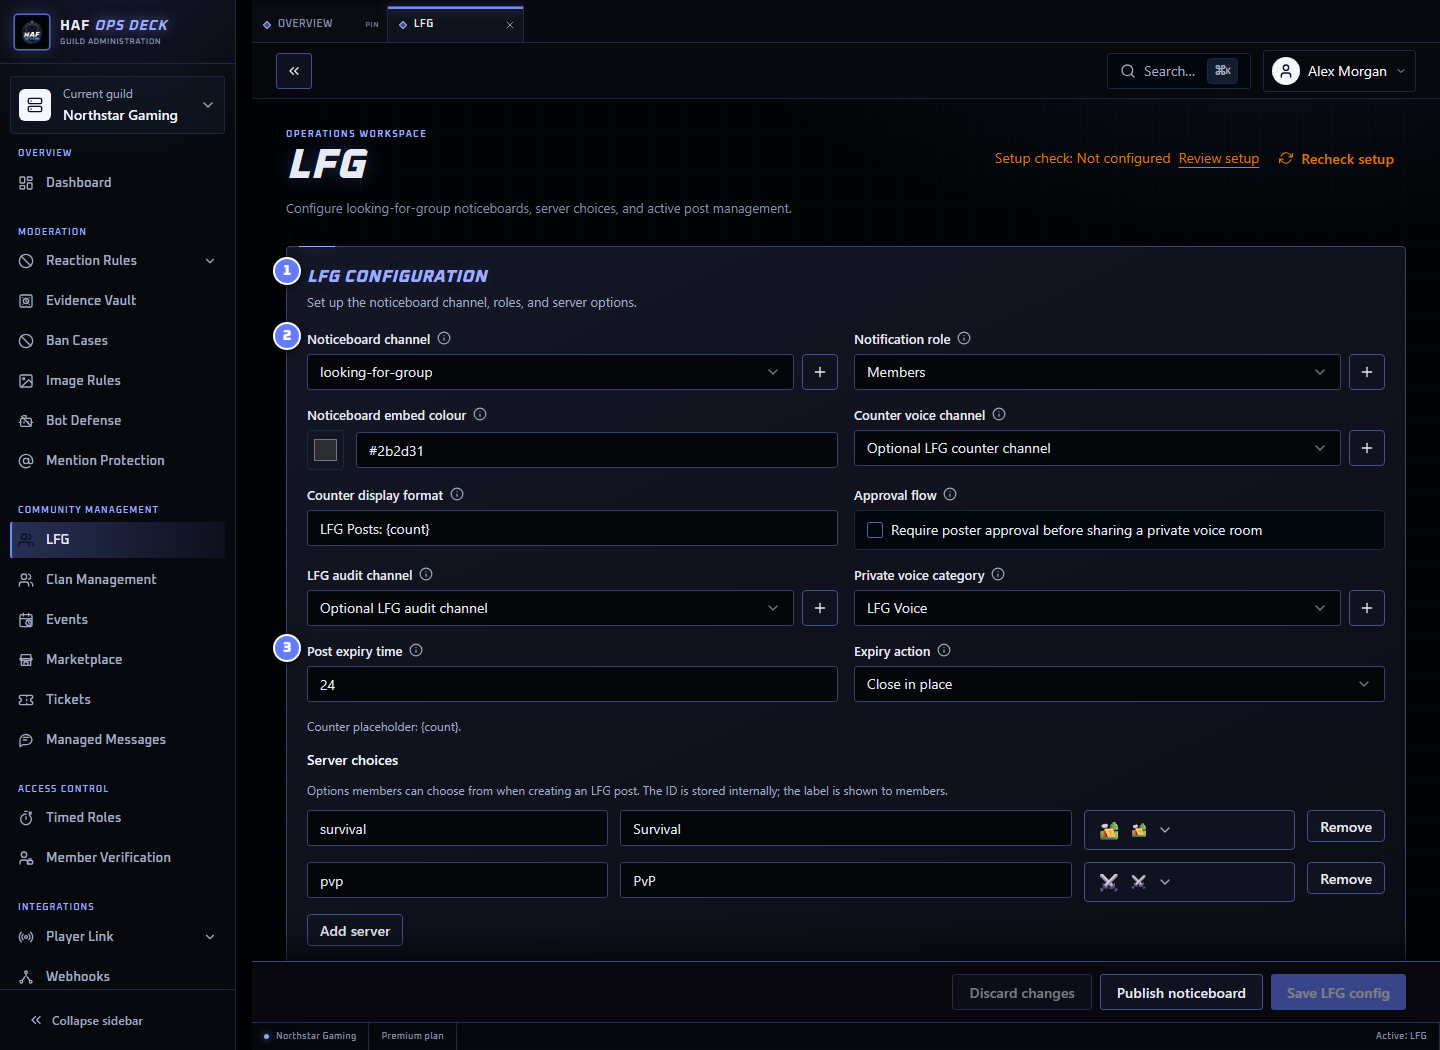Add a counter voice channel with the plus button
Screen dimensions: 1440x1050
click(x=1367, y=448)
